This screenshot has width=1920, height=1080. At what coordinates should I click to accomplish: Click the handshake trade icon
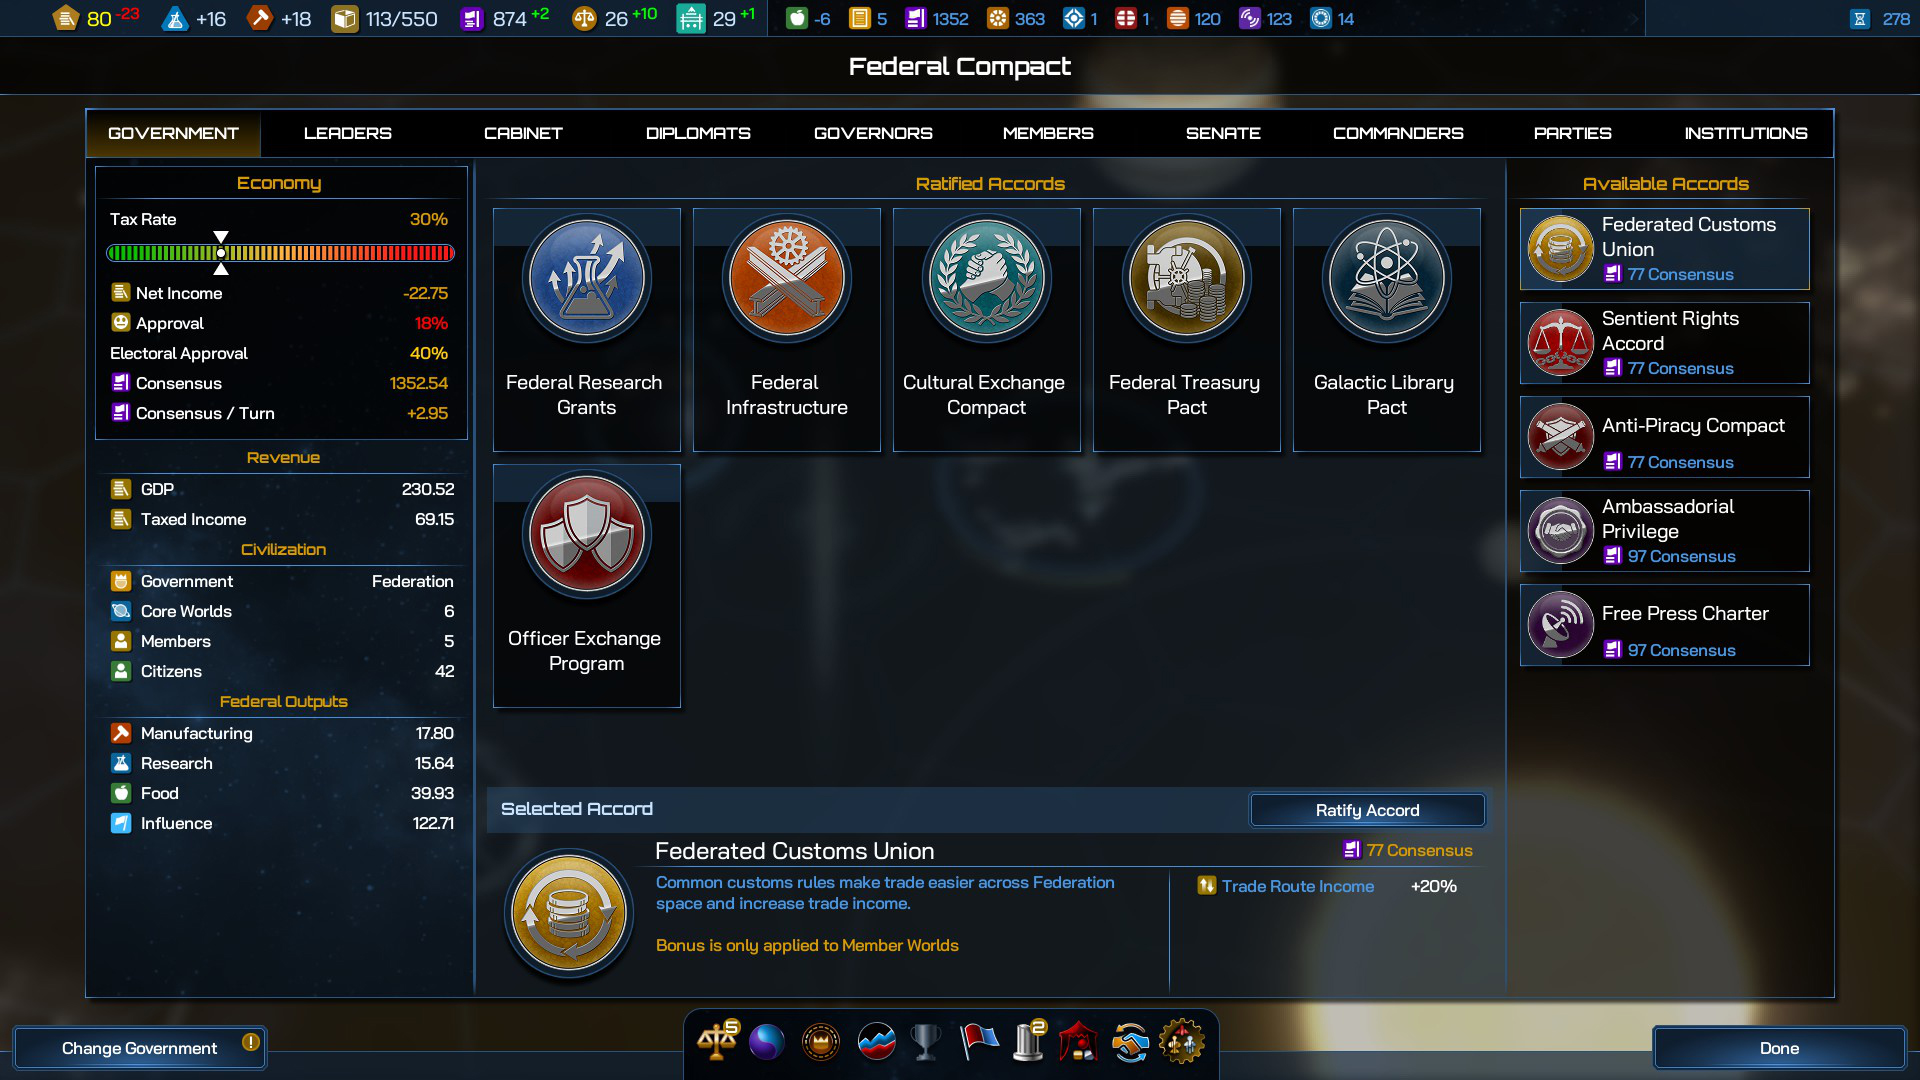tap(1130, 1042)
